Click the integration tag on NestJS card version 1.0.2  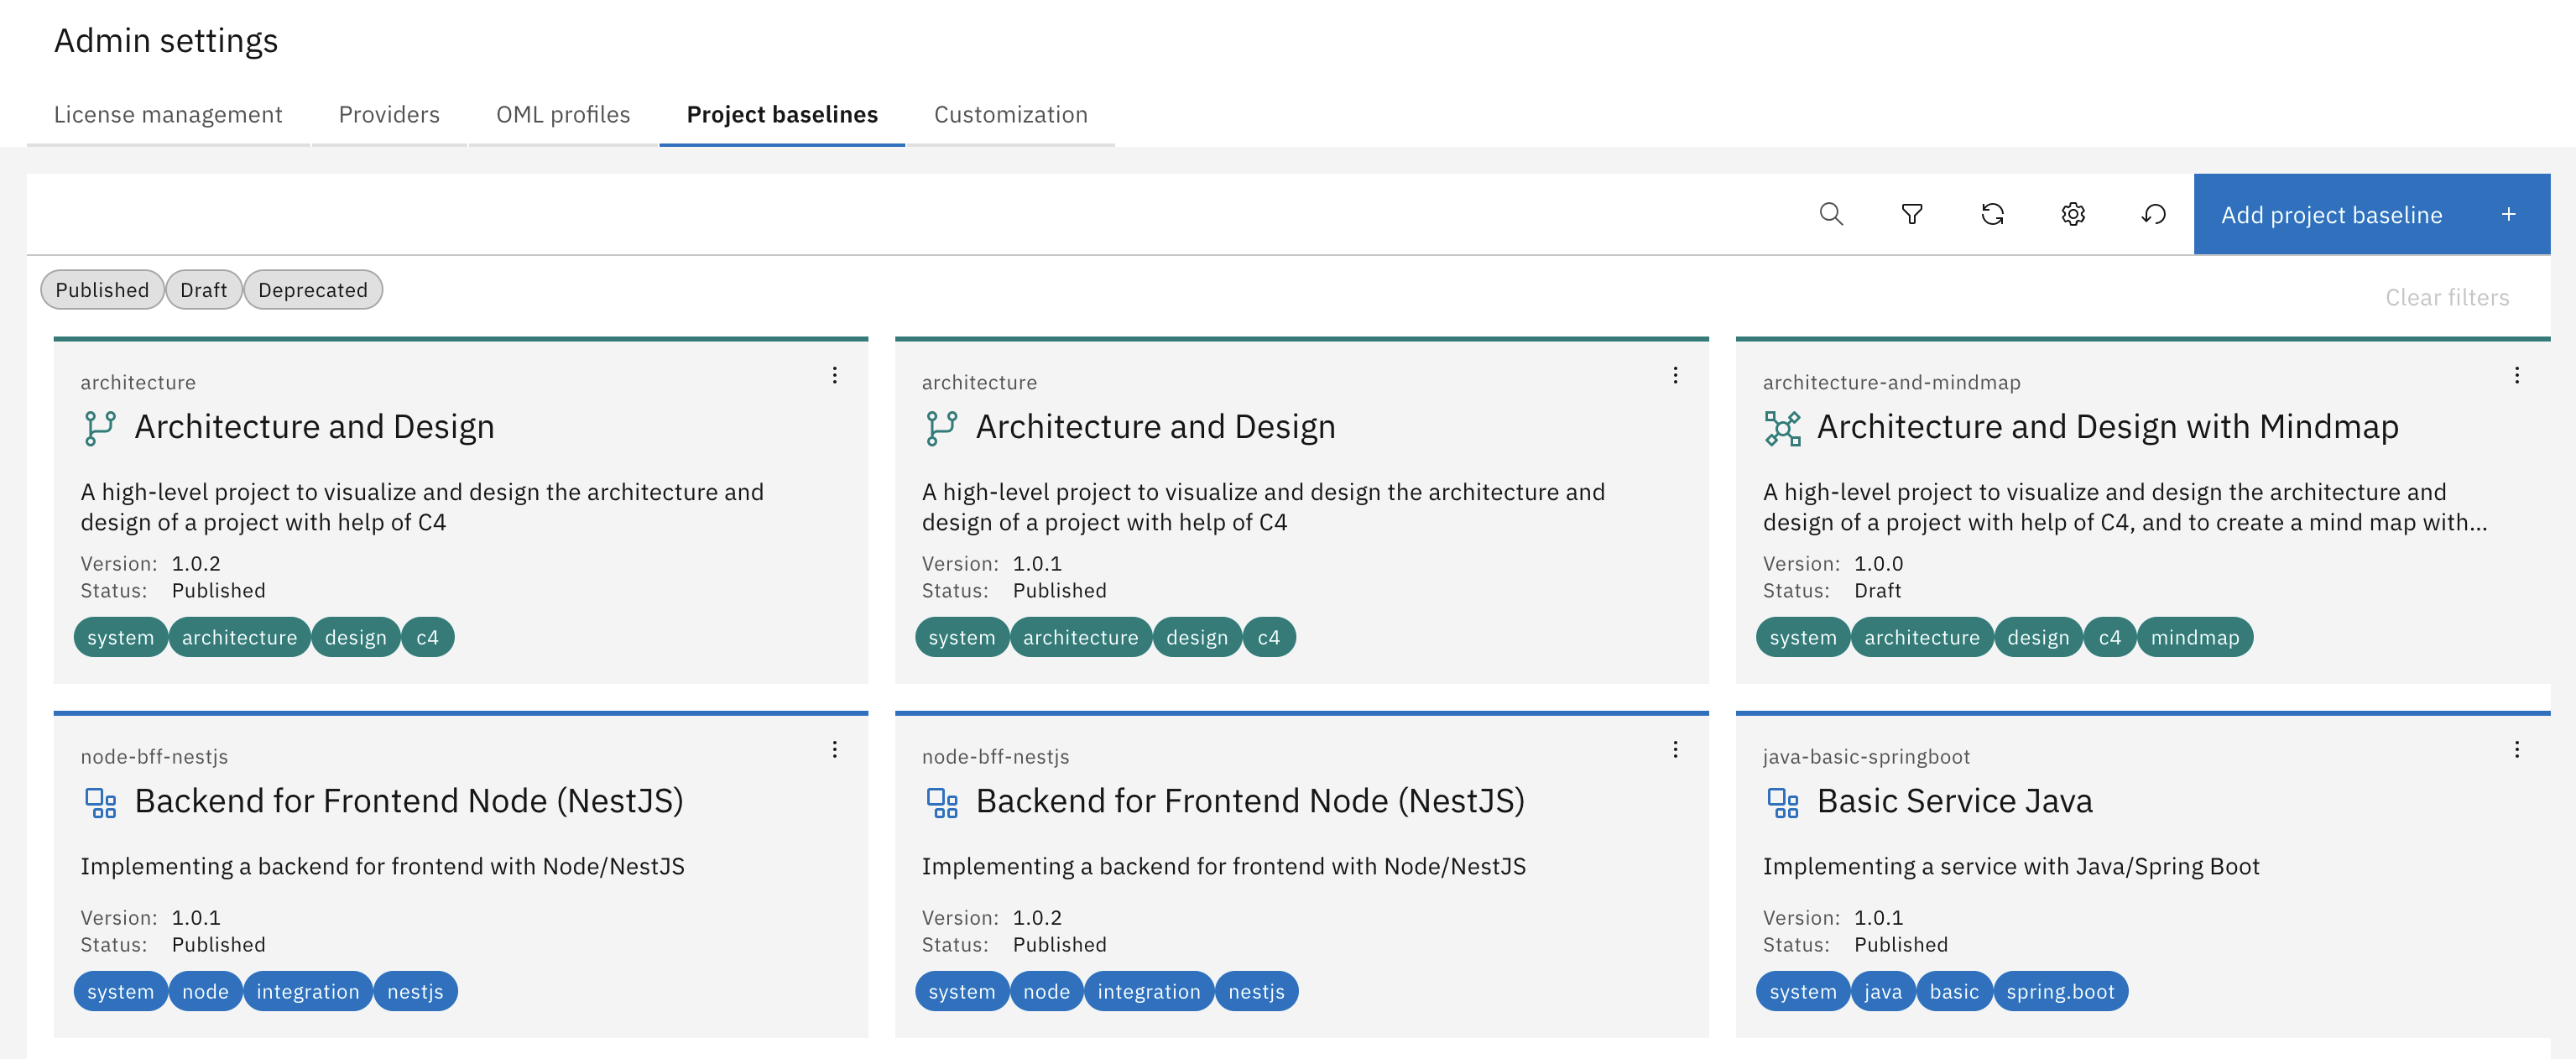[x=1148, y=991]
